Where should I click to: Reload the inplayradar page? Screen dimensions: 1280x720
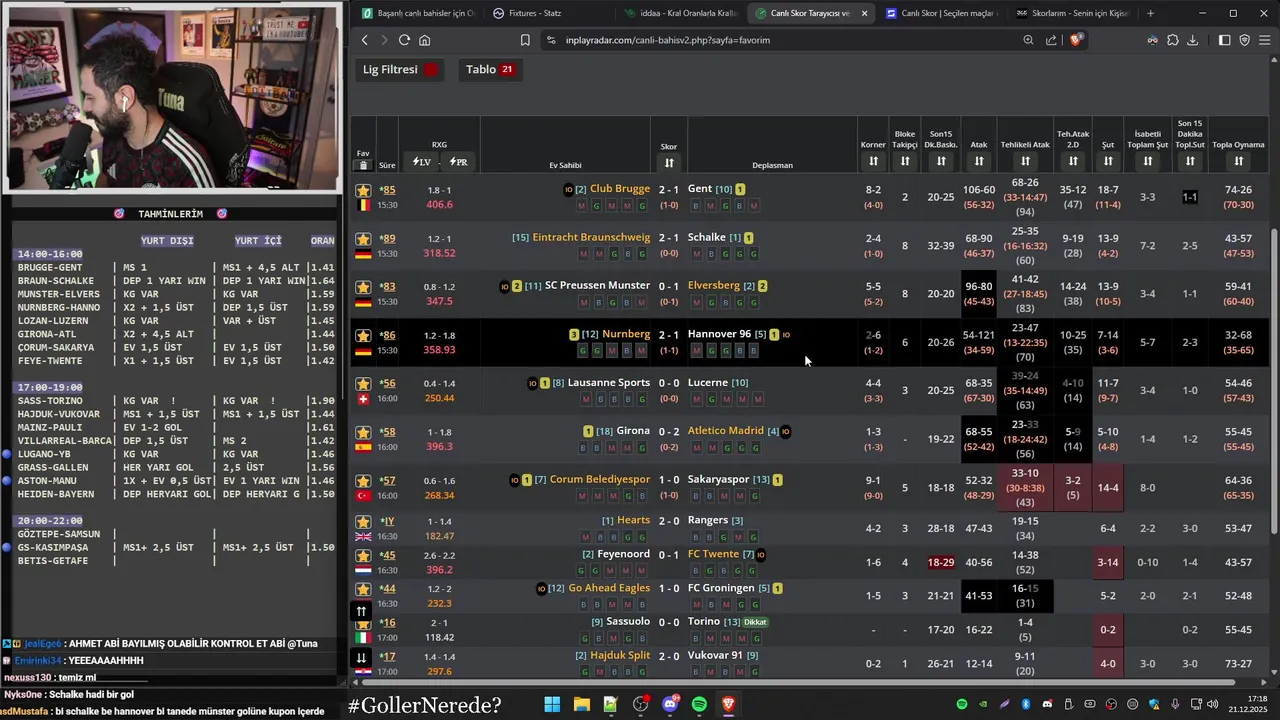click(x=404, y=40)
